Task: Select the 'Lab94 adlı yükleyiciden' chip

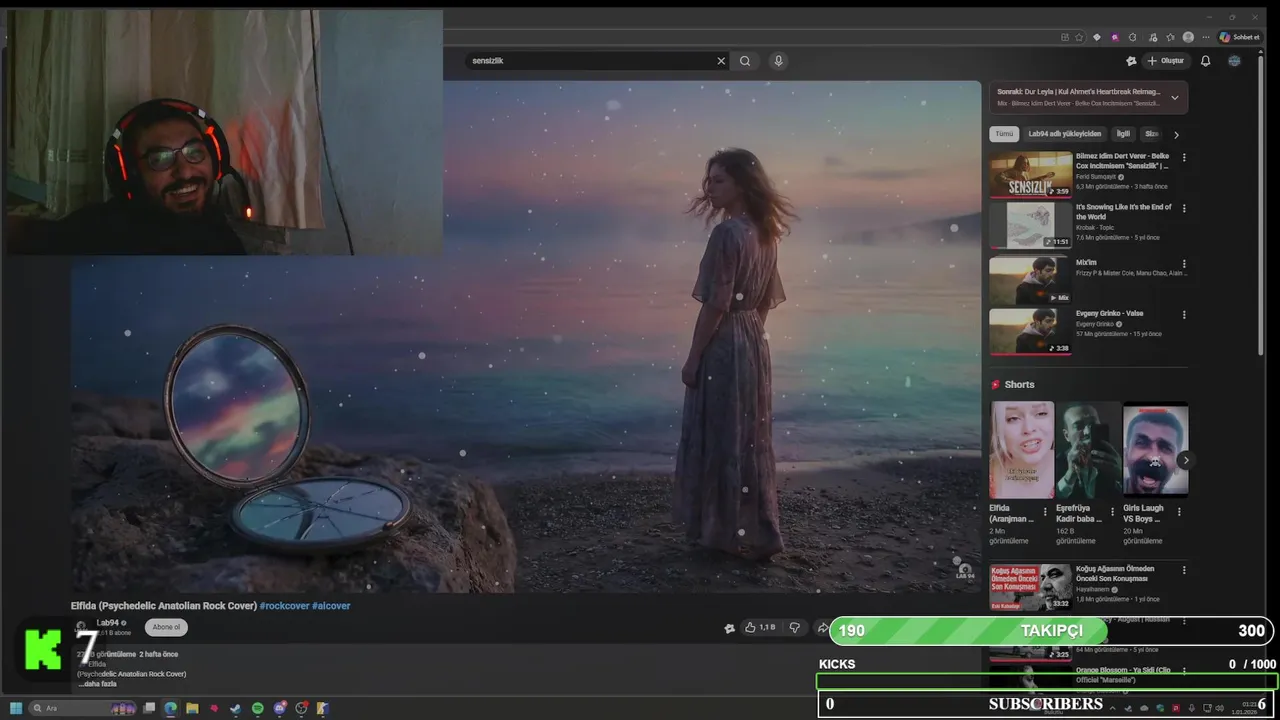Action: [1064, 134]
